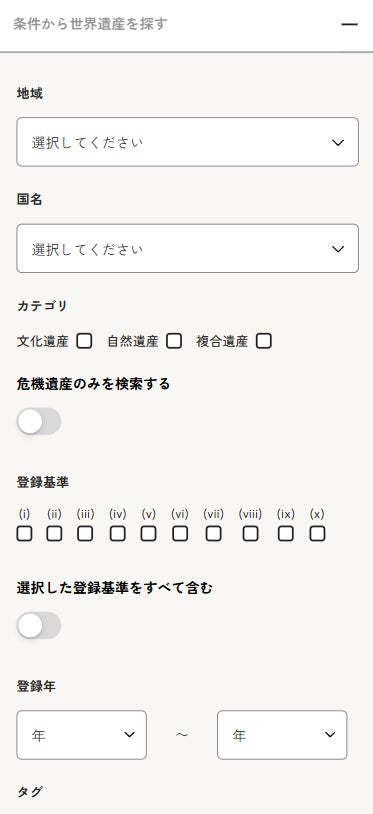Screen dimensions: 373x814
Task: Open the 国名 dropdown
Action: click(x=187, y=248)
